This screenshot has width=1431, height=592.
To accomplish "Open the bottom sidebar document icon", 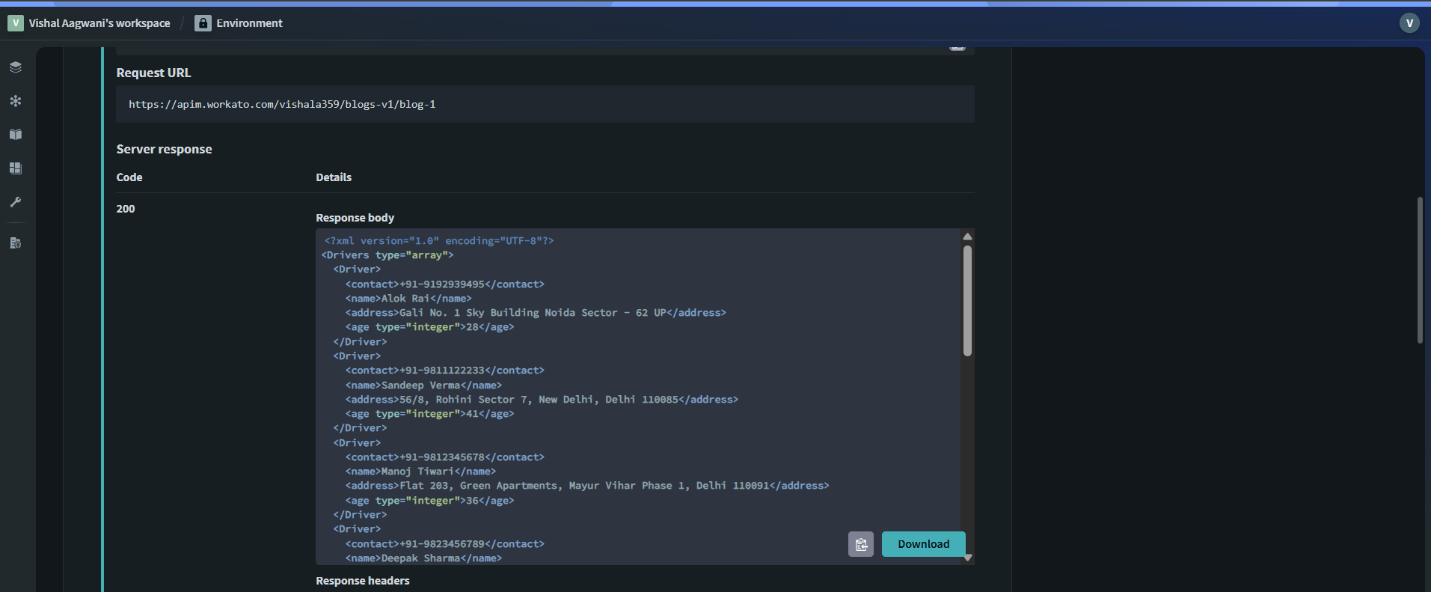I will click(x=15, y=243).
